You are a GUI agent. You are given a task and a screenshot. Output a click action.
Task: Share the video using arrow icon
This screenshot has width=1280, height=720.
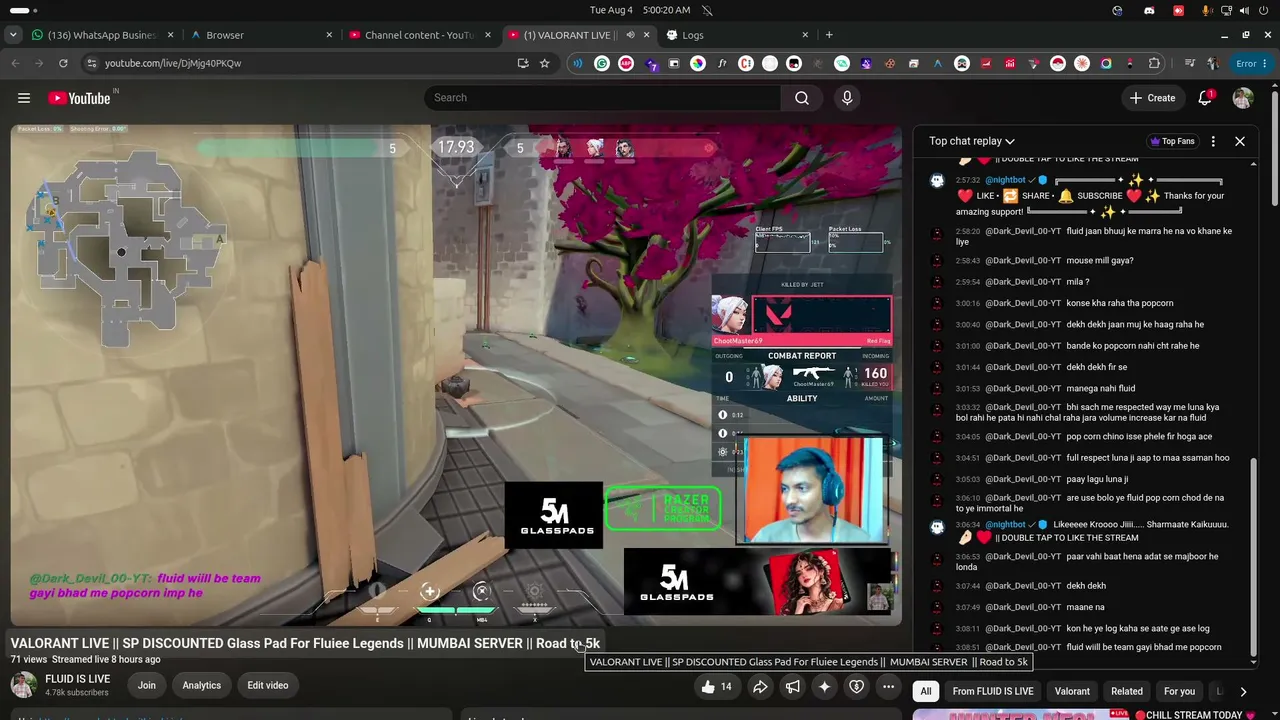[x=760, y=687]
